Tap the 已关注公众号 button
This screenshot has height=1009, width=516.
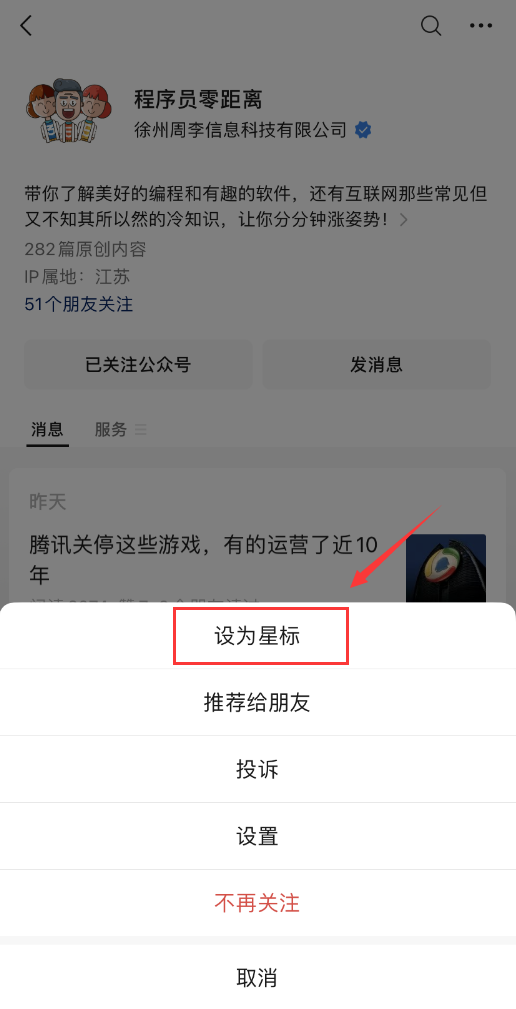tap(138, 364)
